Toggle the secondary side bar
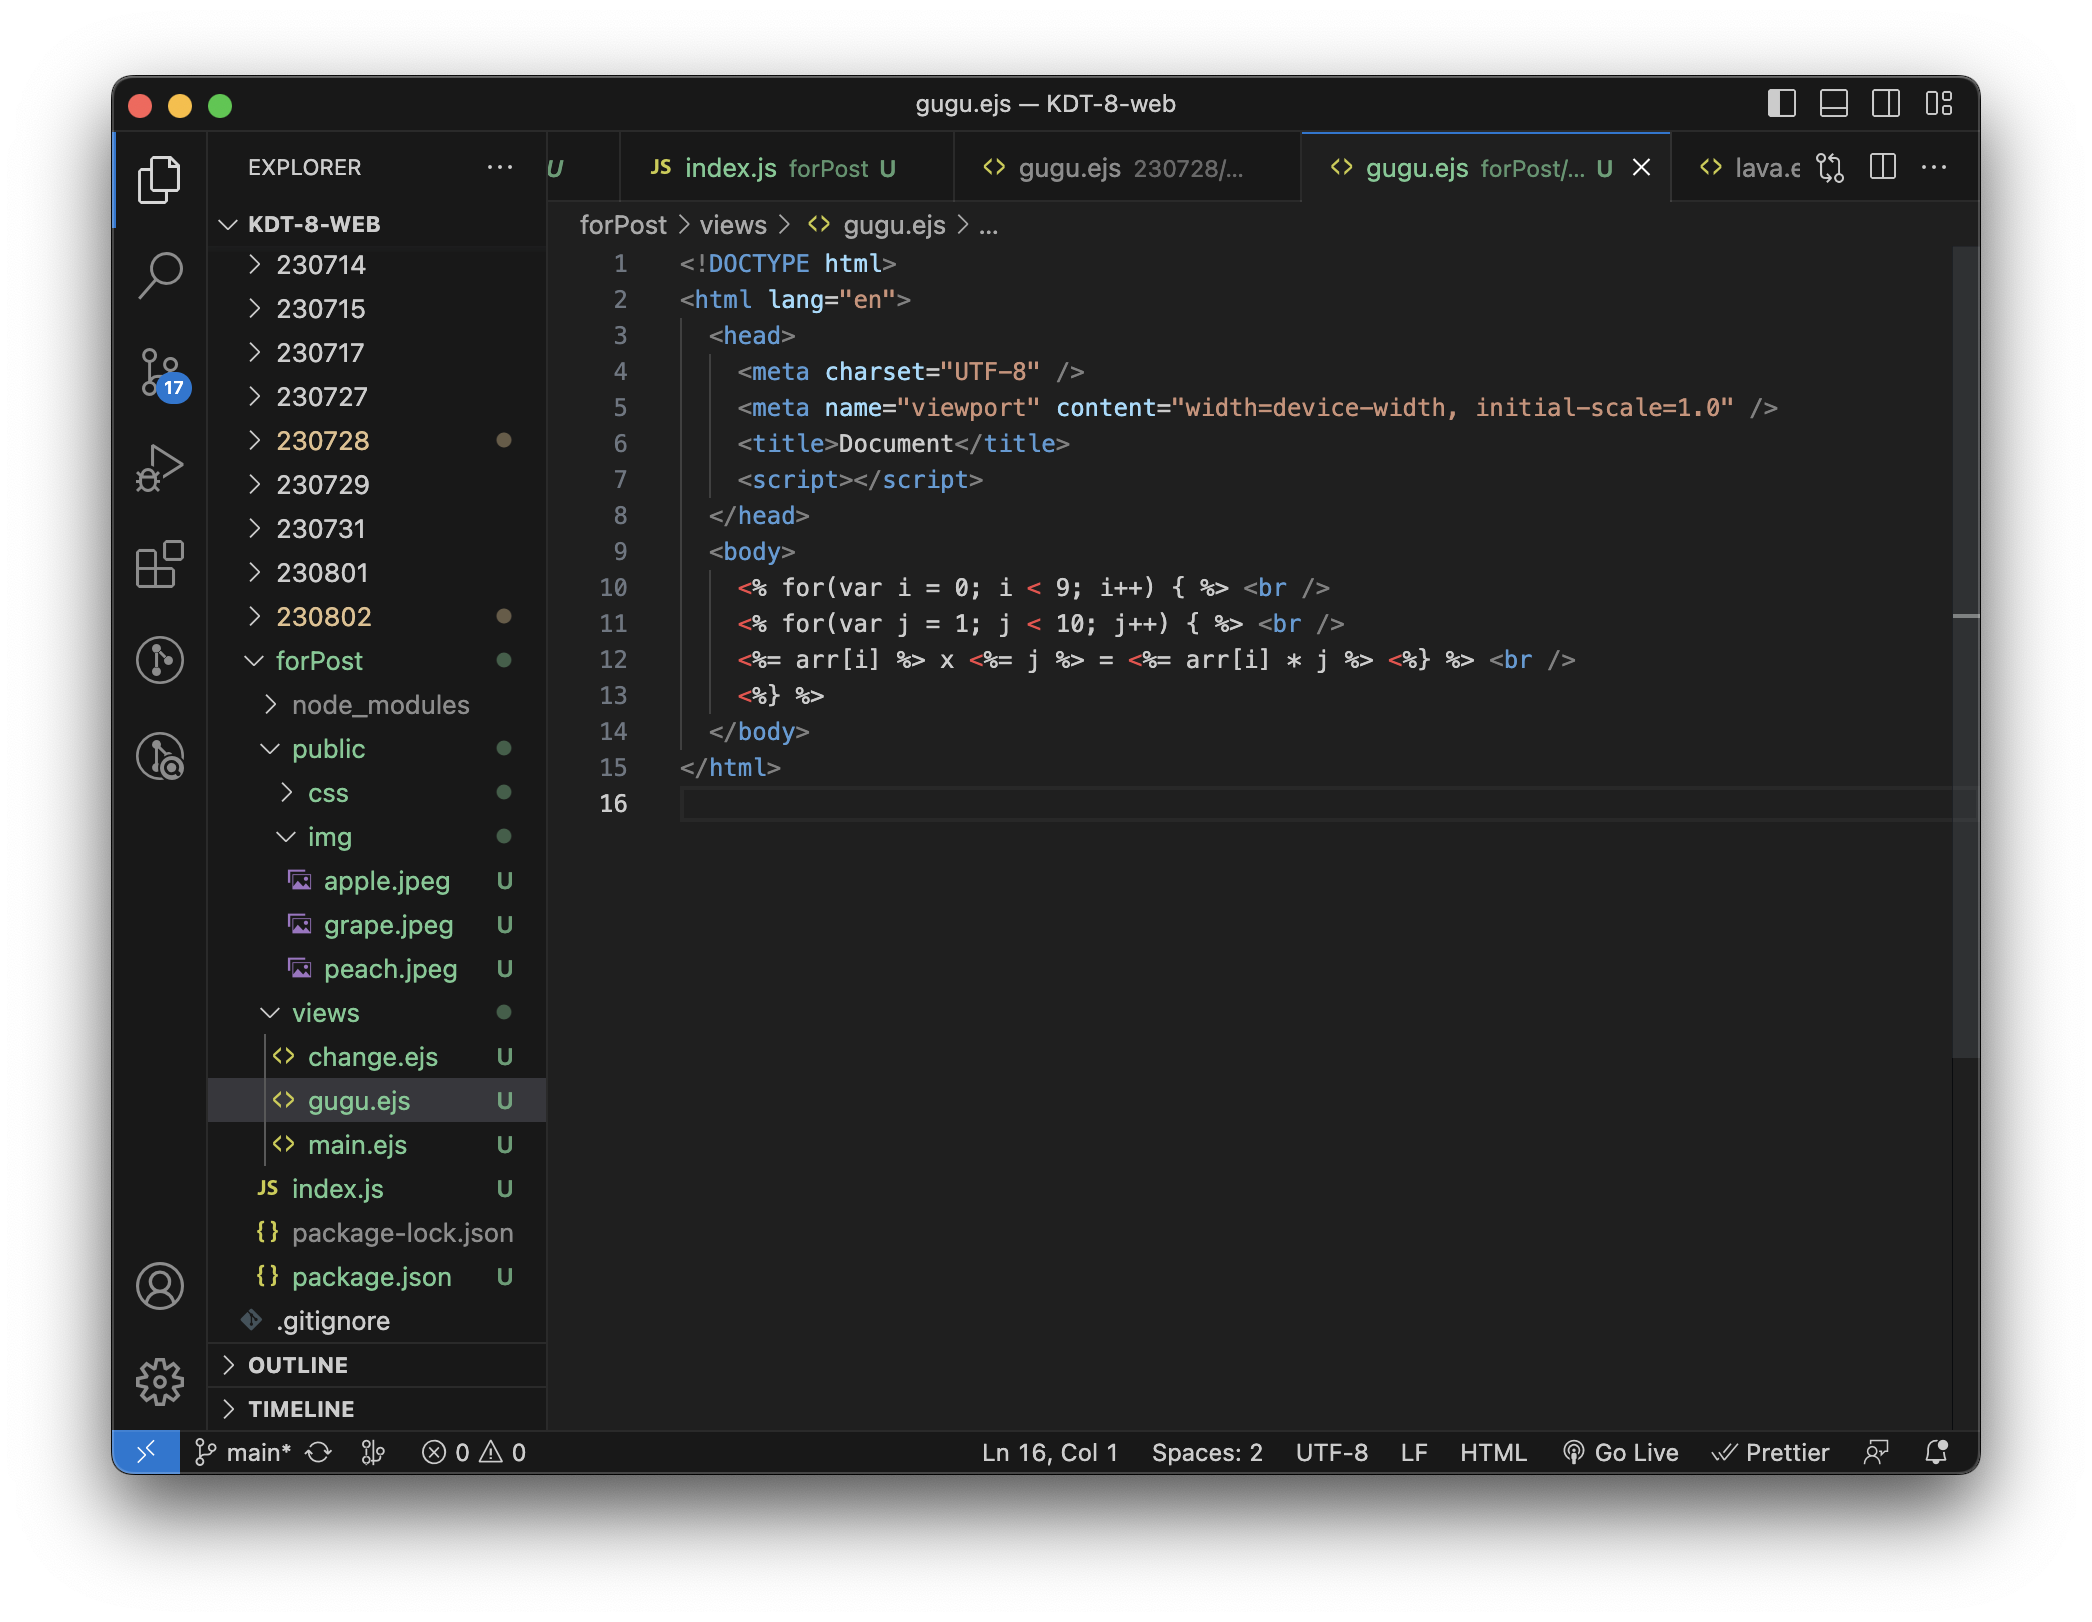2092x1622 pixels. tap(1886, 103)
